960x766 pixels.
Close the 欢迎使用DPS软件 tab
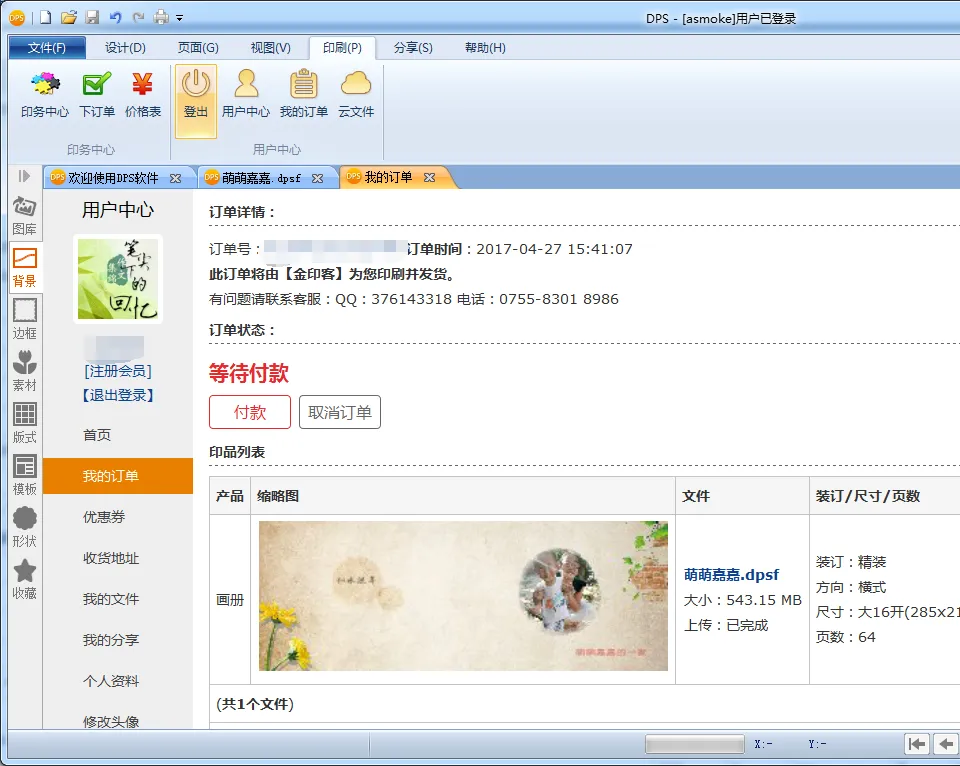pos(176,178)
